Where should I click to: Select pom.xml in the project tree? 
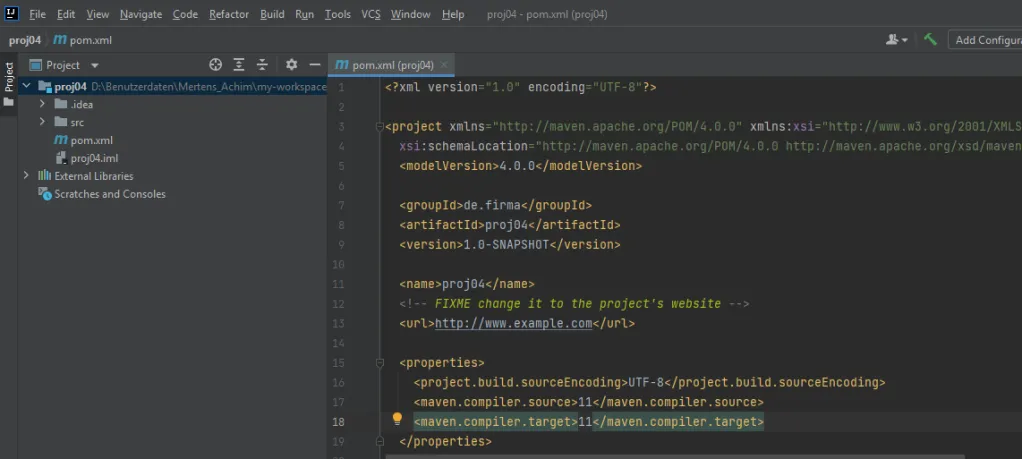(x=83, y=140)
